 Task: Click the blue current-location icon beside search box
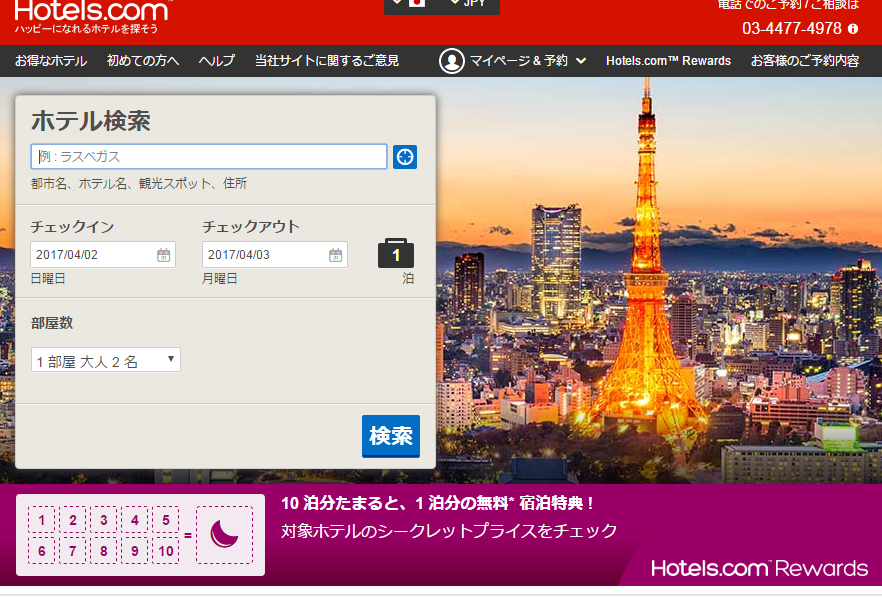[x=404, y=157]
